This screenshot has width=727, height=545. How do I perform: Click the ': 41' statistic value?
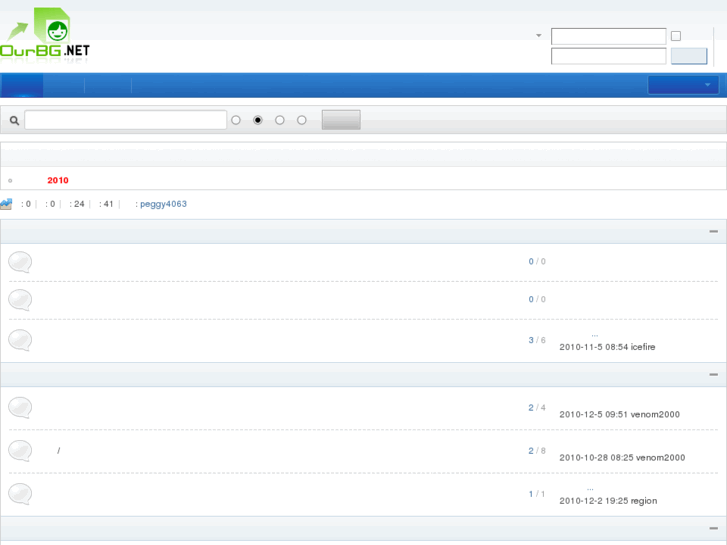pyautogui.click(x=106, y=204)
